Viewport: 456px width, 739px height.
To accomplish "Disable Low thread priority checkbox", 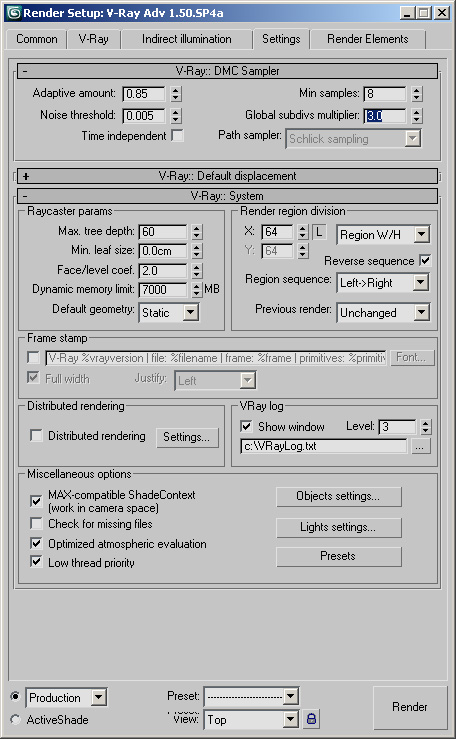I will (36, 562).
